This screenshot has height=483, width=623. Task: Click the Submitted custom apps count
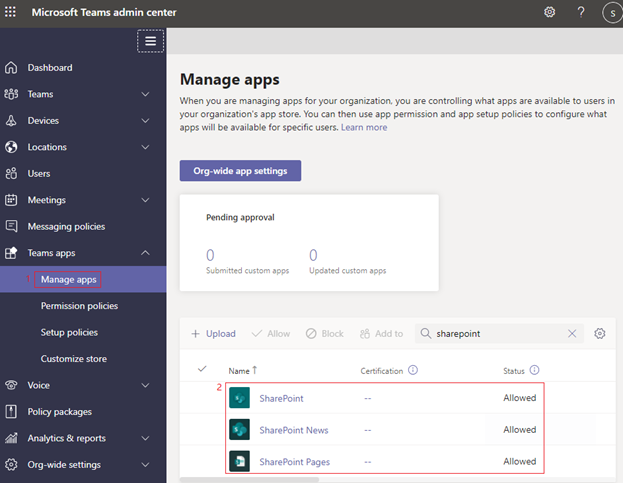(x=210, y=255)
